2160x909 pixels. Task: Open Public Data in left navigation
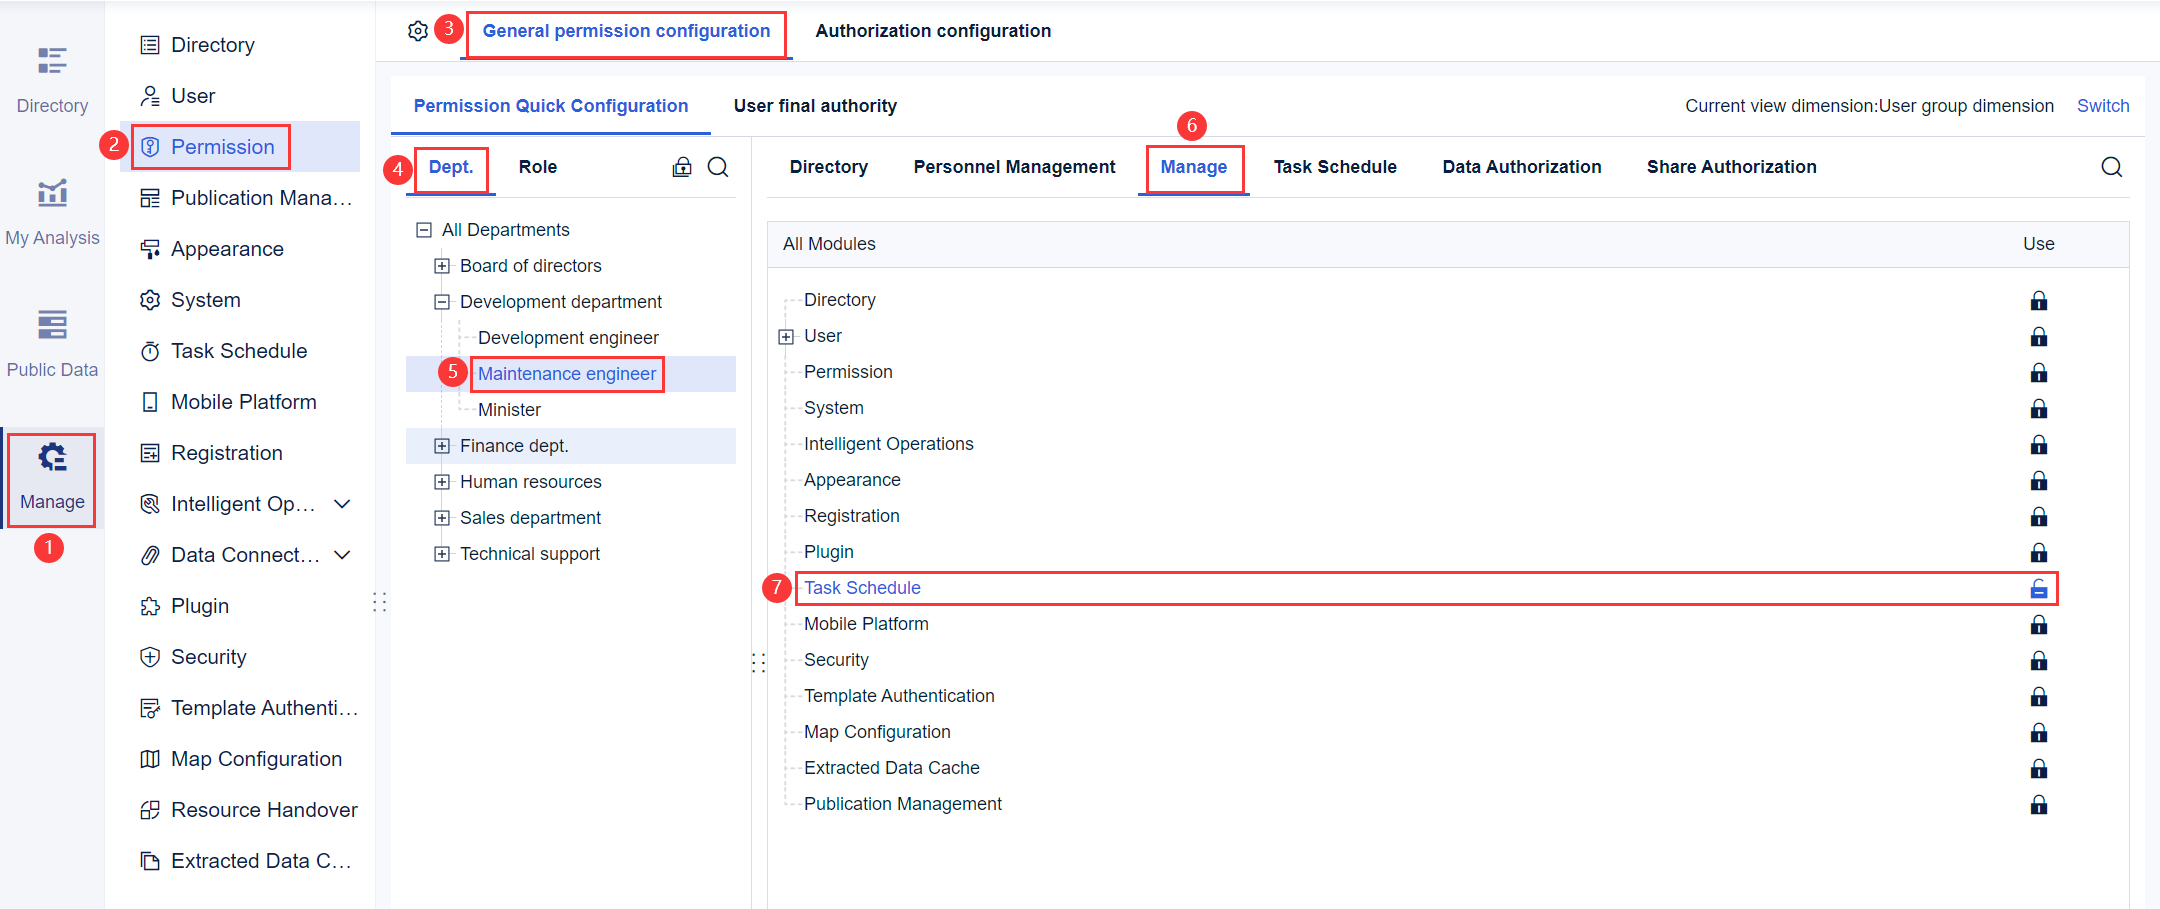point(52,342)
